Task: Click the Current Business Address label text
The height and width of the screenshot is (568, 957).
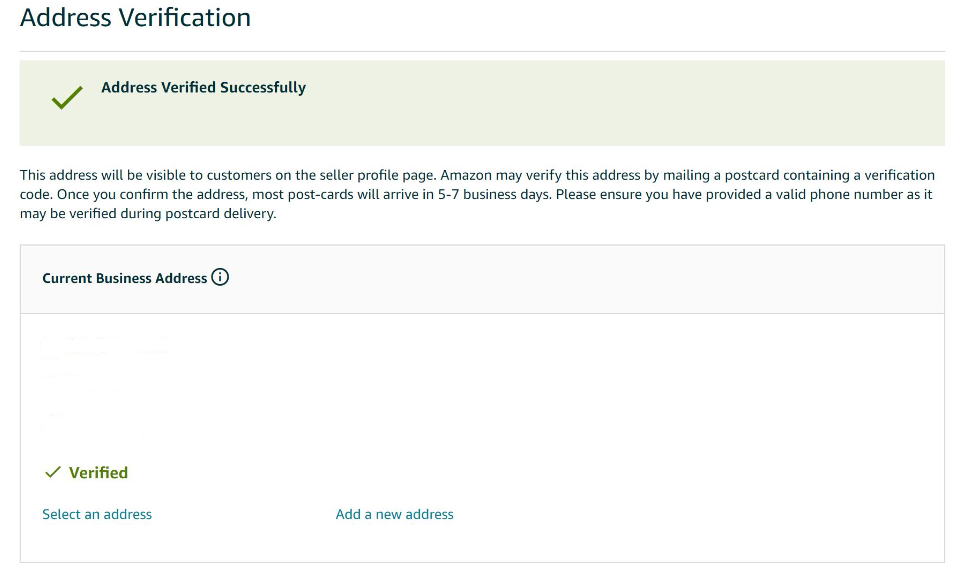Action: point(125,278)
